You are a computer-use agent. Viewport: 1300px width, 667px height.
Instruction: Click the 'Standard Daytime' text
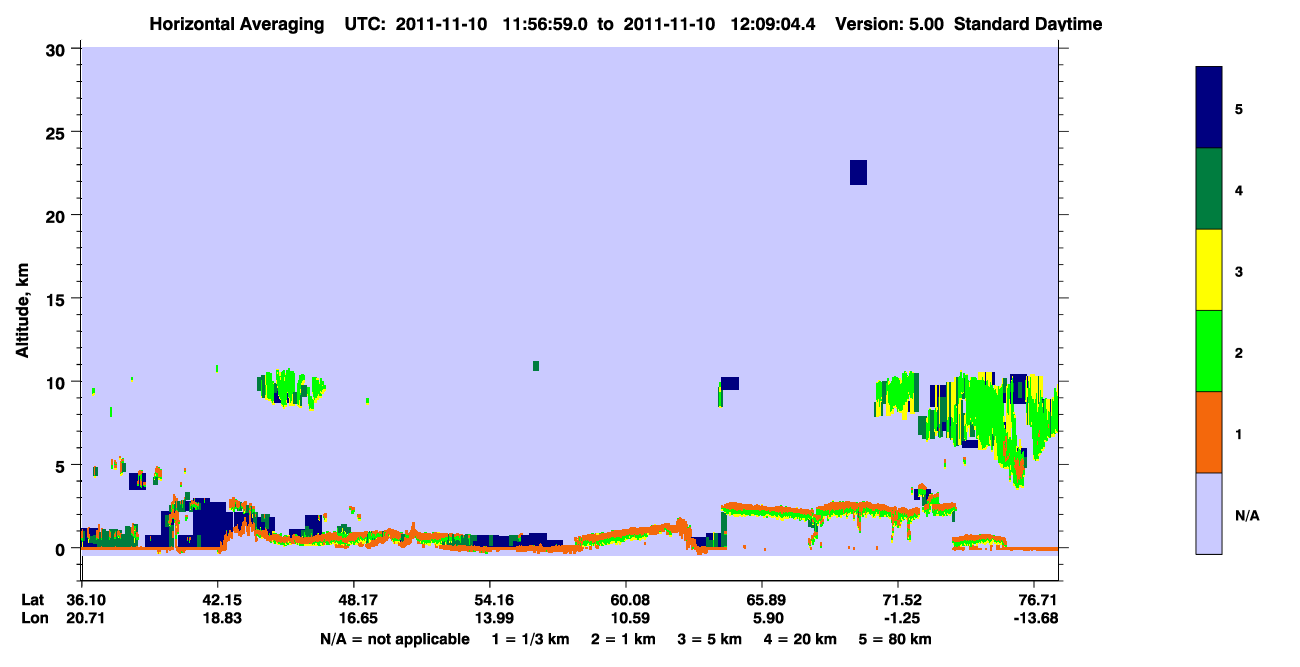(x=1028, y=24)
